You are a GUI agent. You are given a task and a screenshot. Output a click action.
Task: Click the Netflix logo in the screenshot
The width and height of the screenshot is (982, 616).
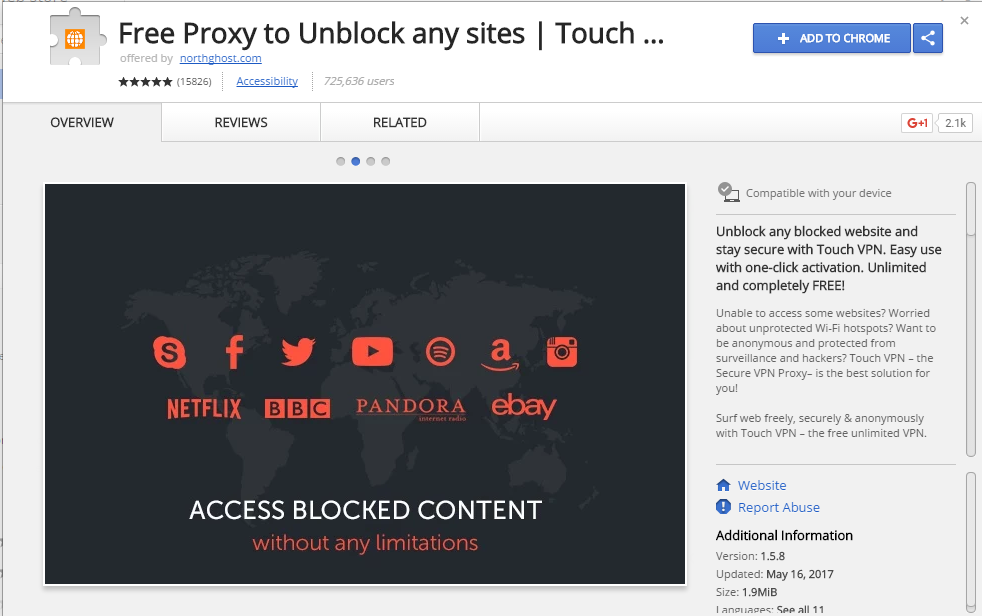204,409
